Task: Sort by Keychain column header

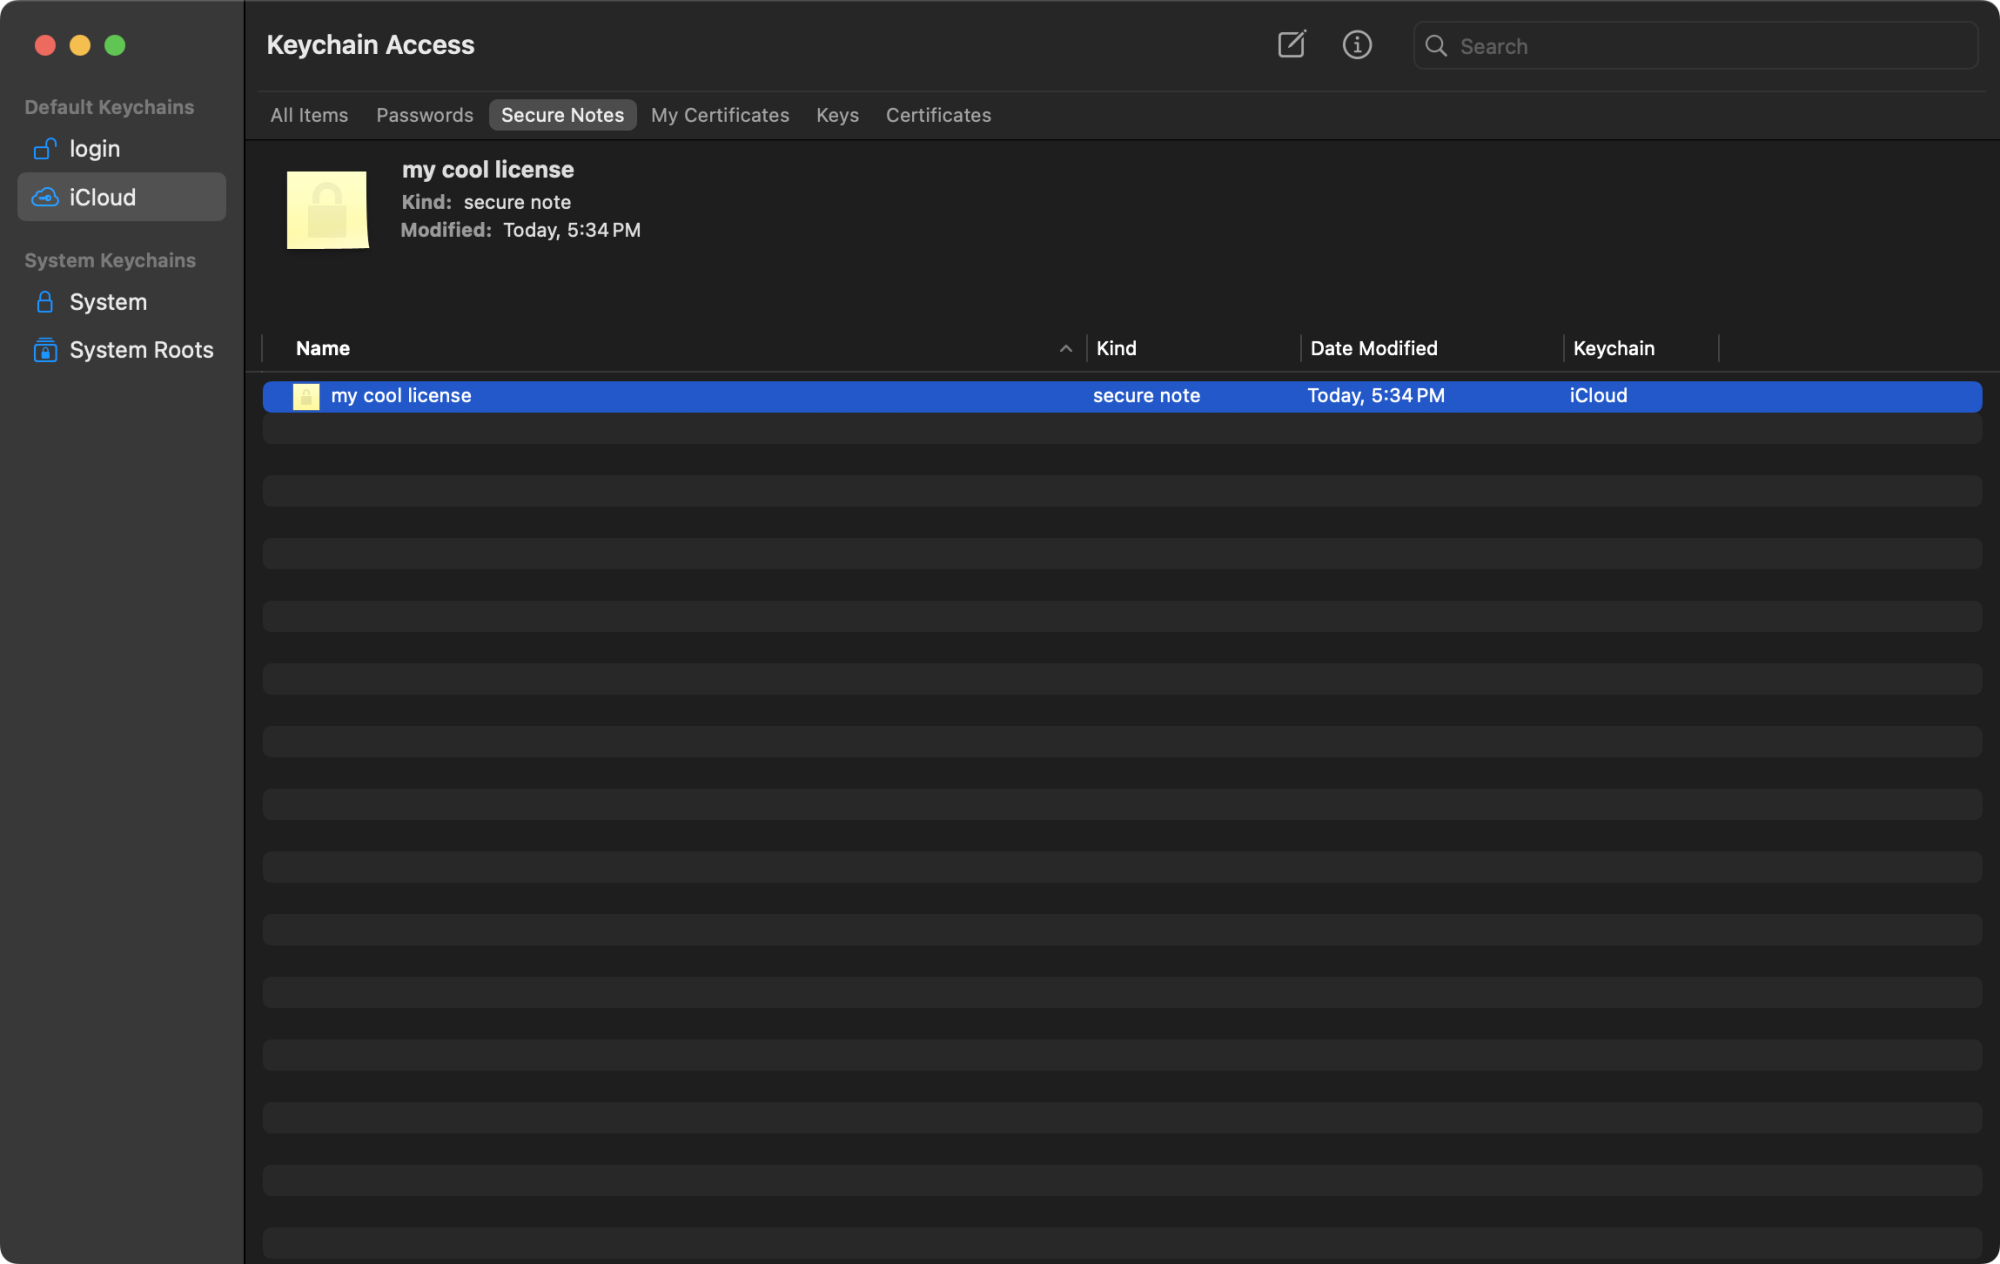Action: (1613, 348)
